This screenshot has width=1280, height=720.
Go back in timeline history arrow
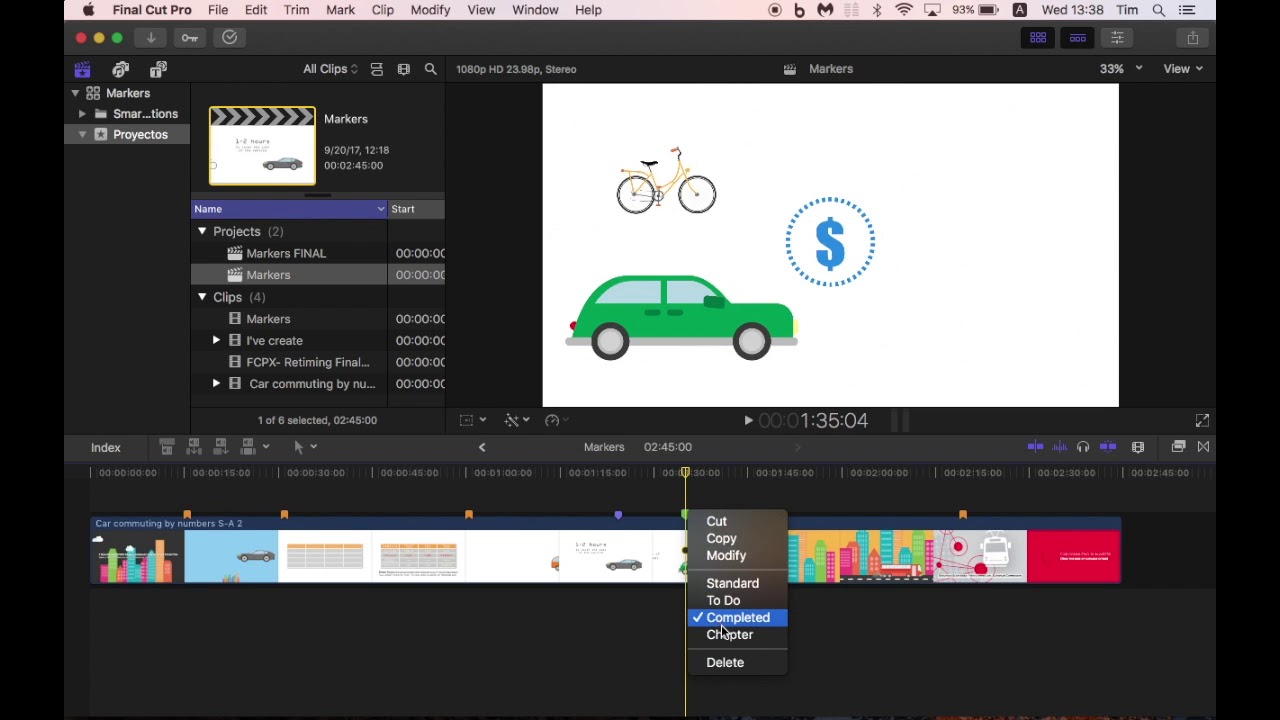(x=482, y=447)
